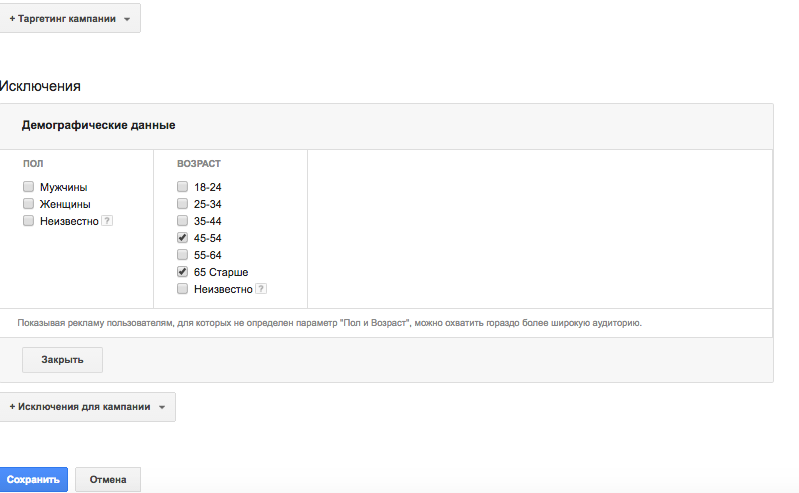Check the 55-64 age checkbox
799x493 pixels.
click(x=182, y=254)
